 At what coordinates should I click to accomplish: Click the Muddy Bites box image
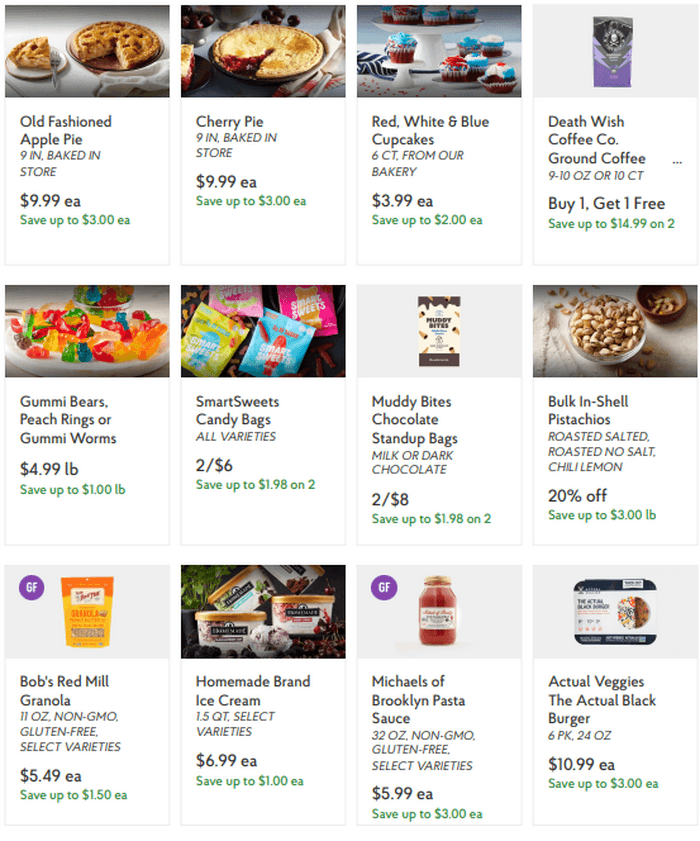click(x=439, y=331)
